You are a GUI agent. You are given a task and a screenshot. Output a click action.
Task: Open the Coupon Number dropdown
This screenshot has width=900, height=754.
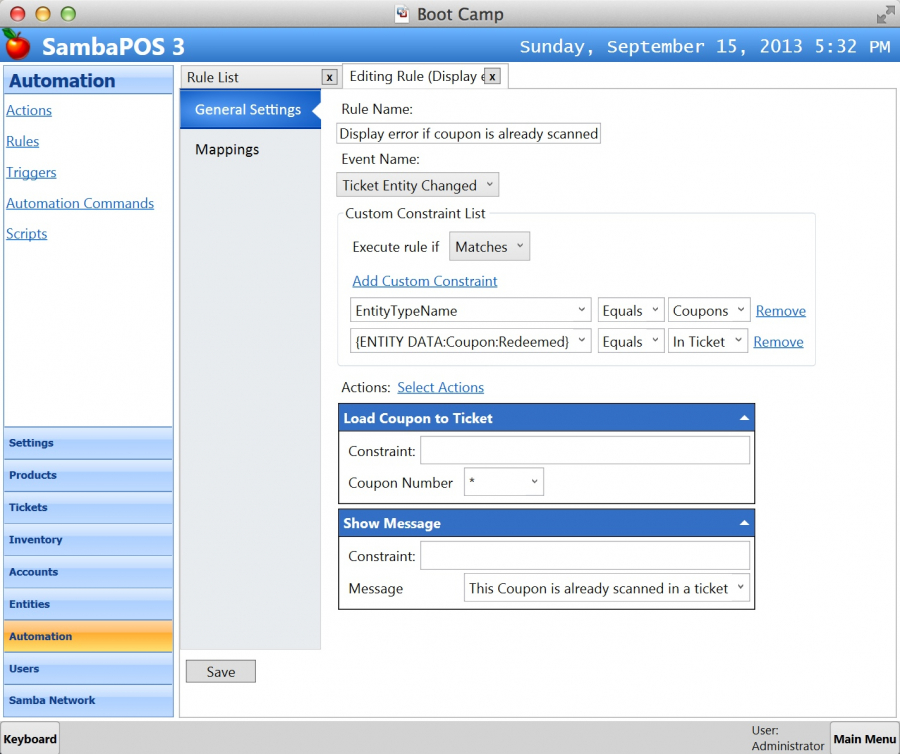point(504,483)
